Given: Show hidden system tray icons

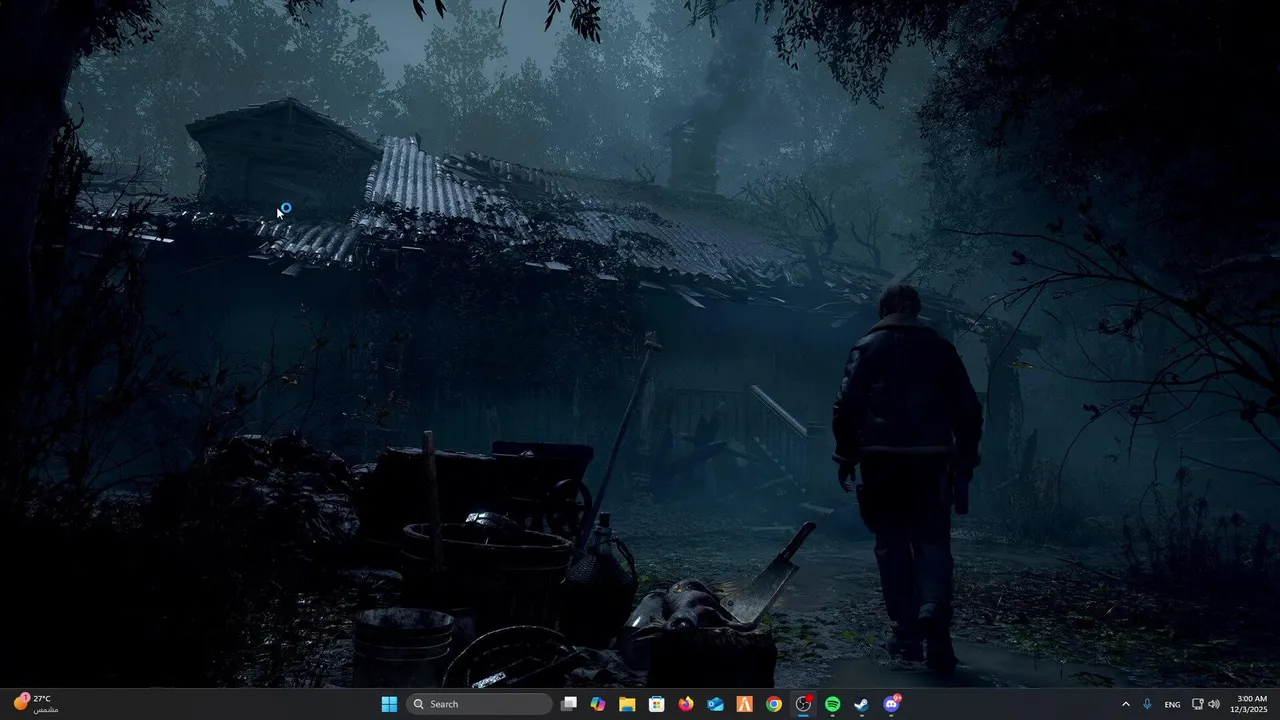Looking at the screenshot, I should tap(1126, 704).
